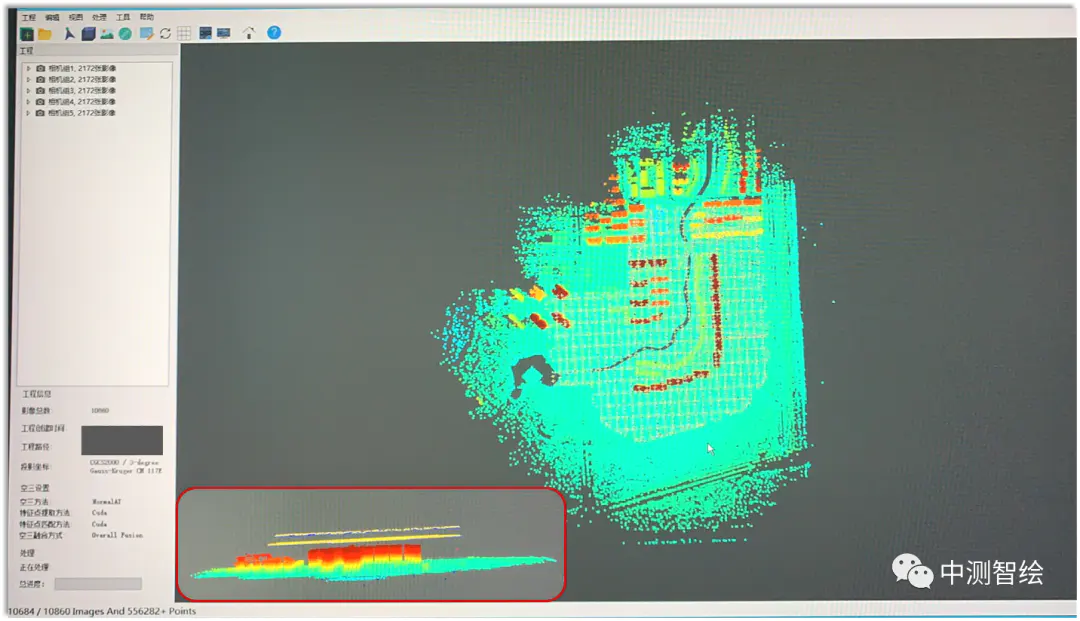Open project using the yellow folder icon
The image size is (1080, 621).
(45, 33)
